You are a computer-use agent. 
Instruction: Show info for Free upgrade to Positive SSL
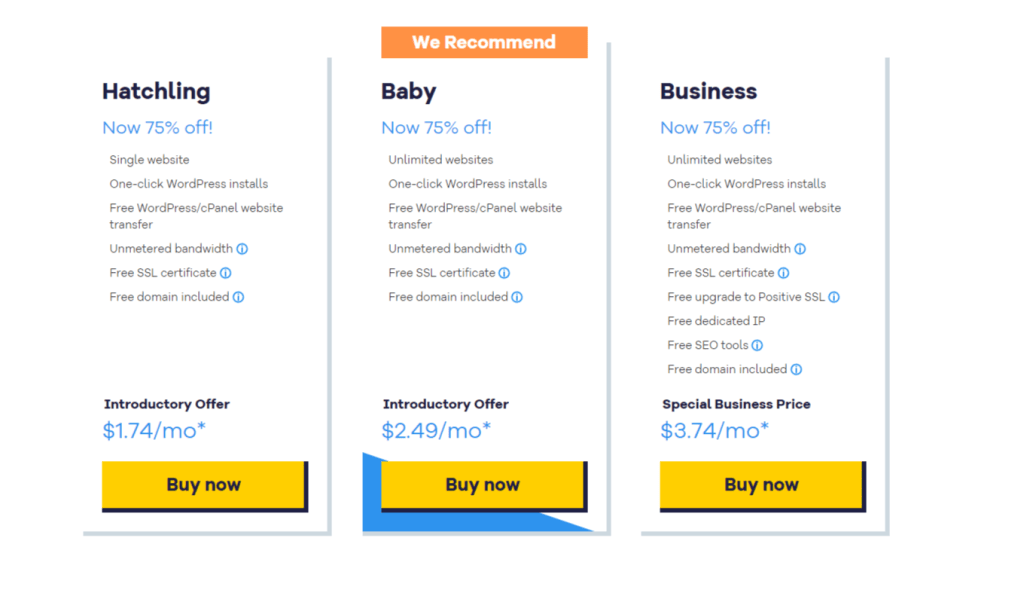pos(834,297)
